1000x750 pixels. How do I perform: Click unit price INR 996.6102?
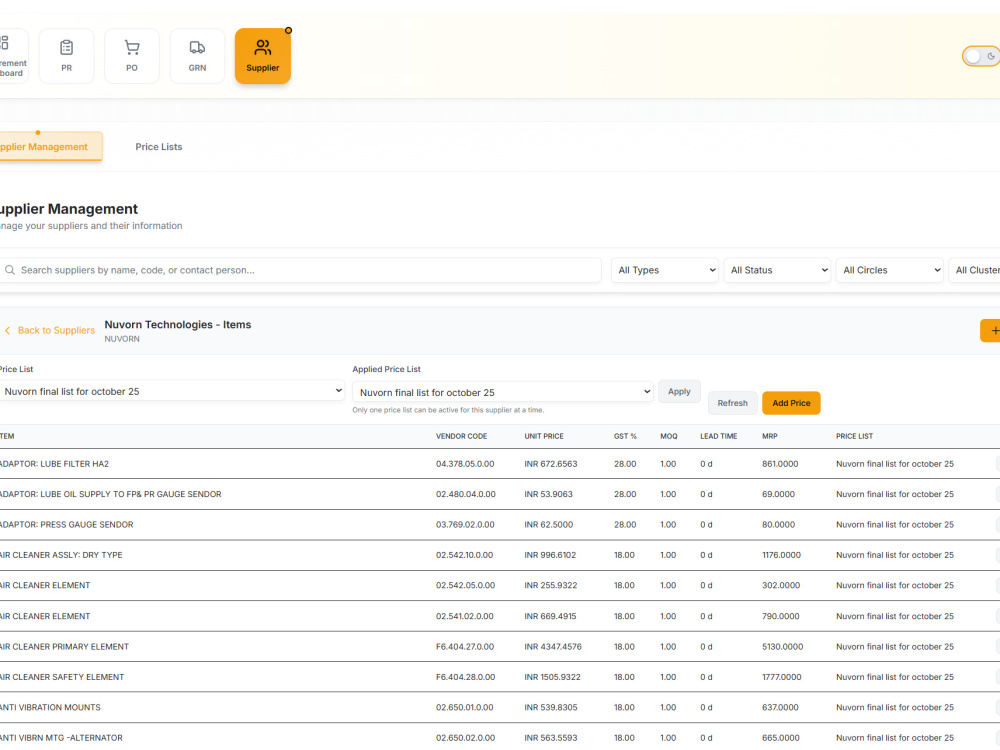click(x=550, y=555)
